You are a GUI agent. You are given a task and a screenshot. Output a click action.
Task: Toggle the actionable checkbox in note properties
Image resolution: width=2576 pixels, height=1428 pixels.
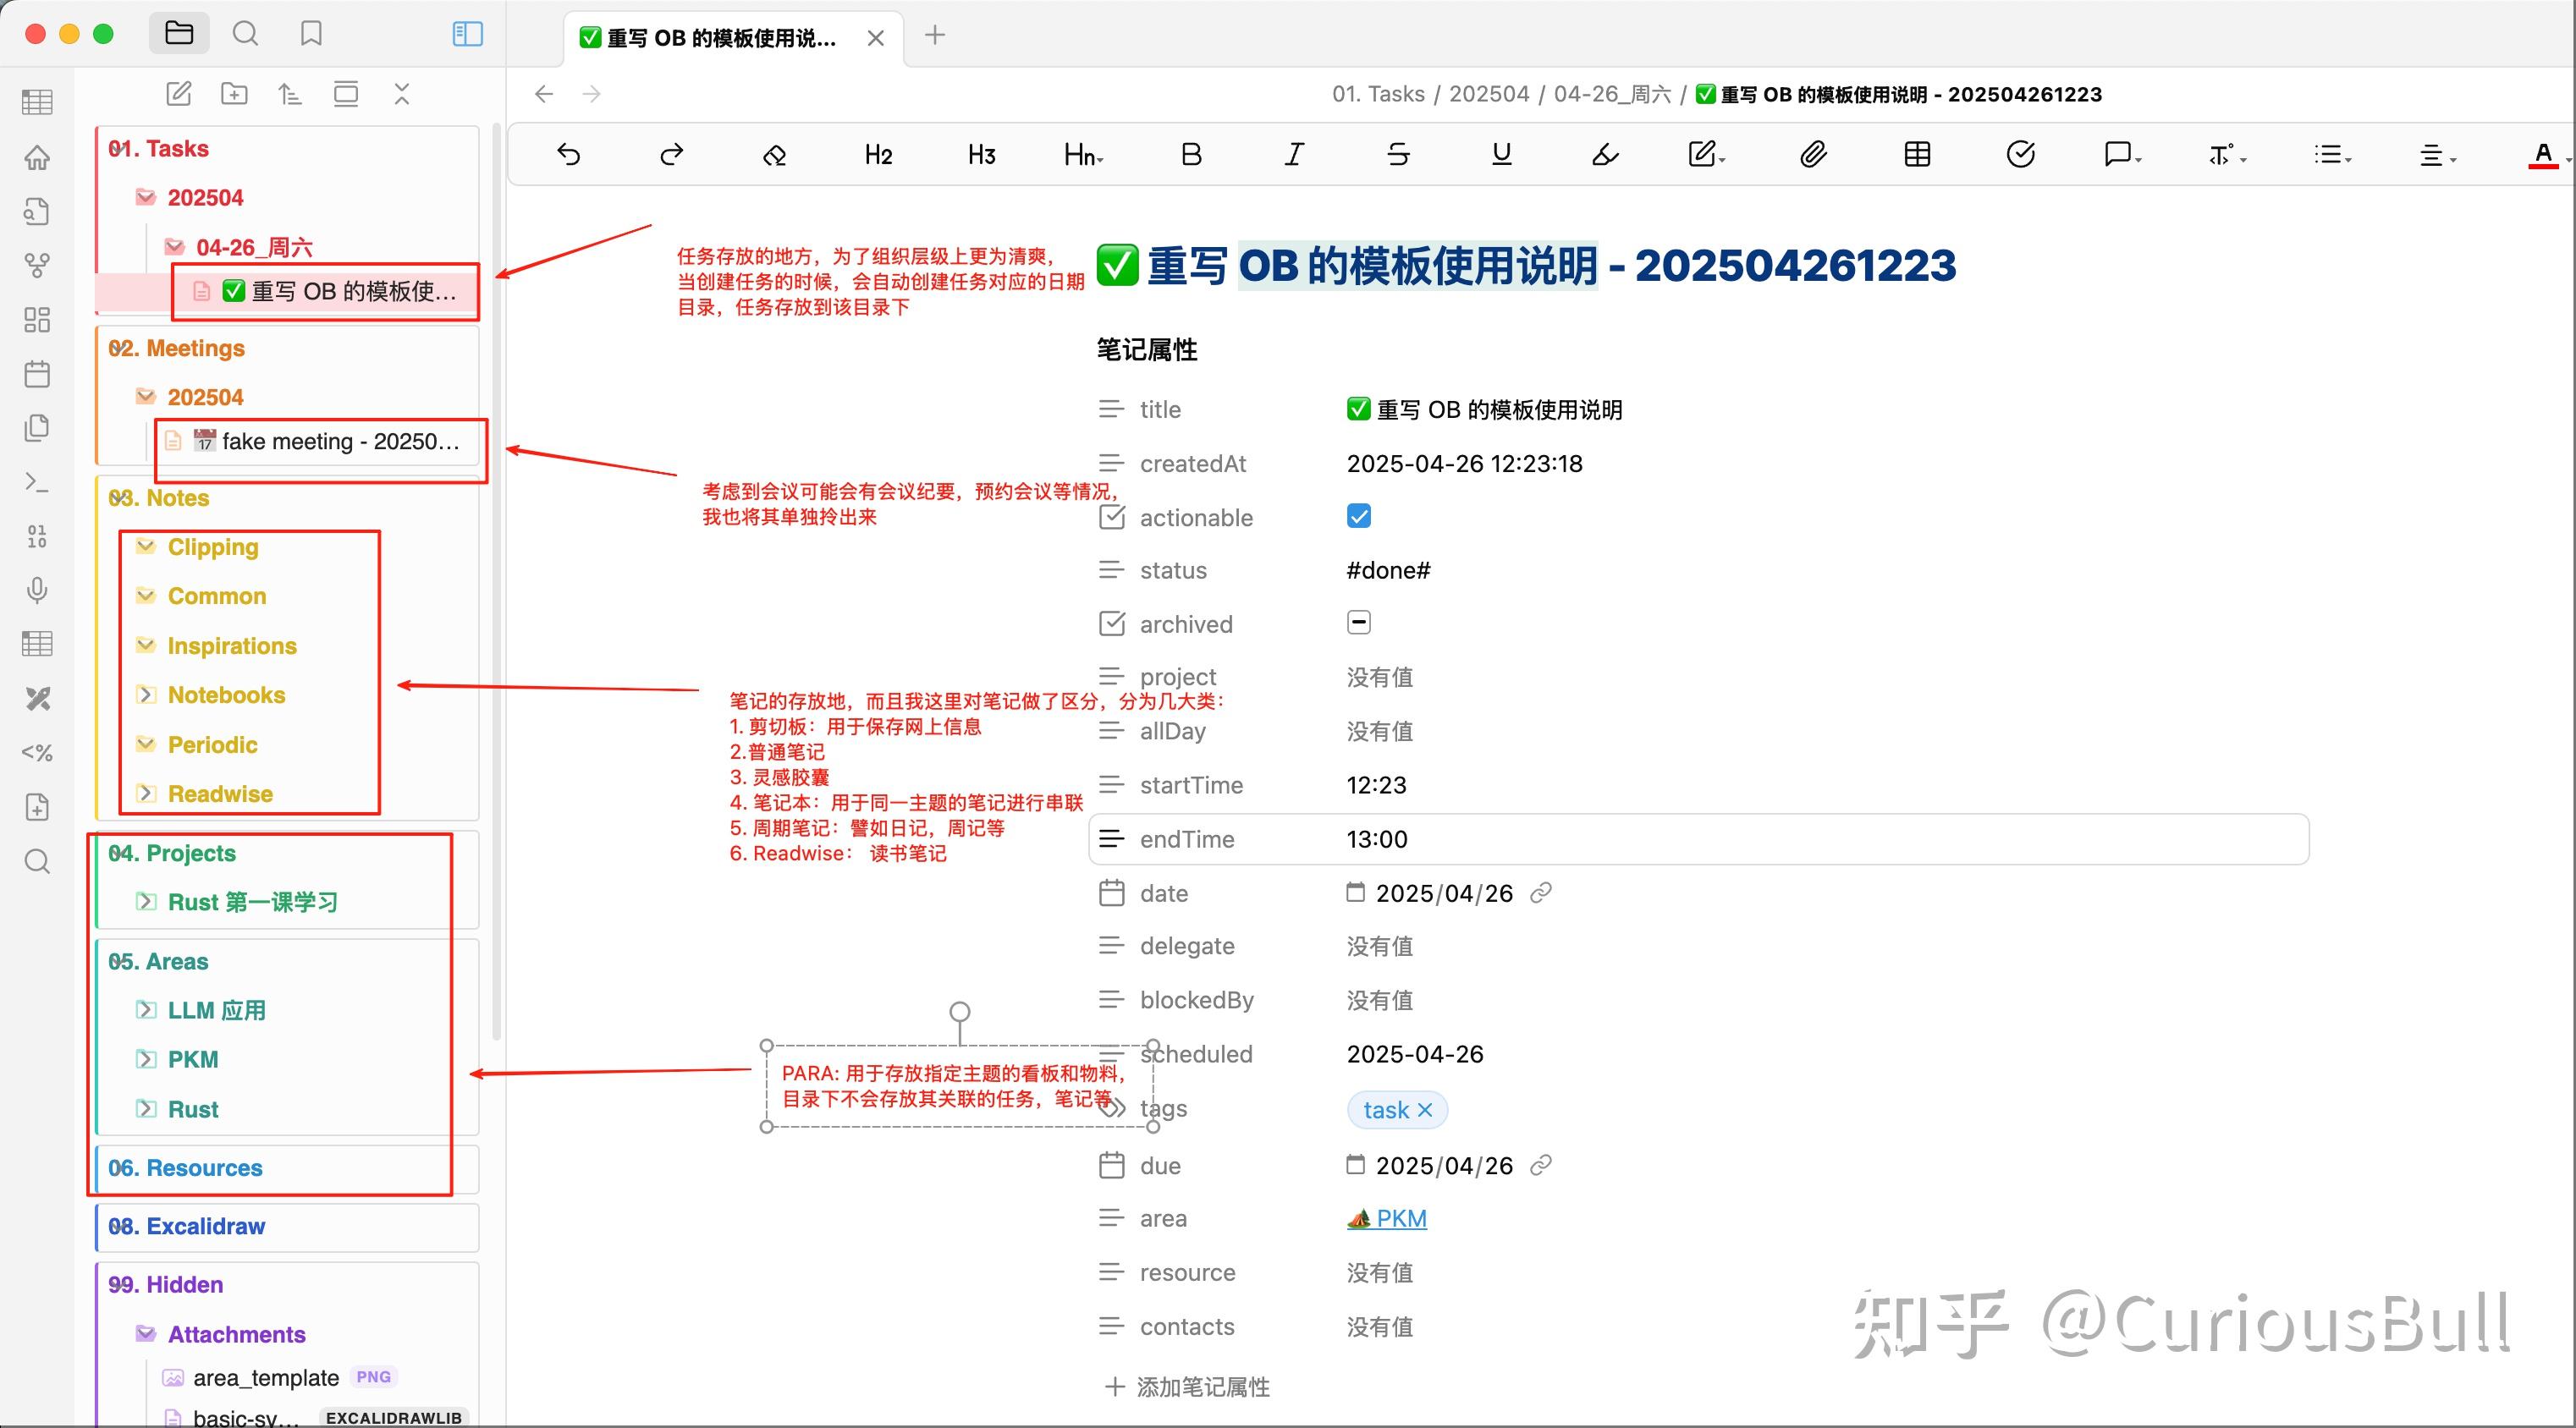click(1358, 516)
